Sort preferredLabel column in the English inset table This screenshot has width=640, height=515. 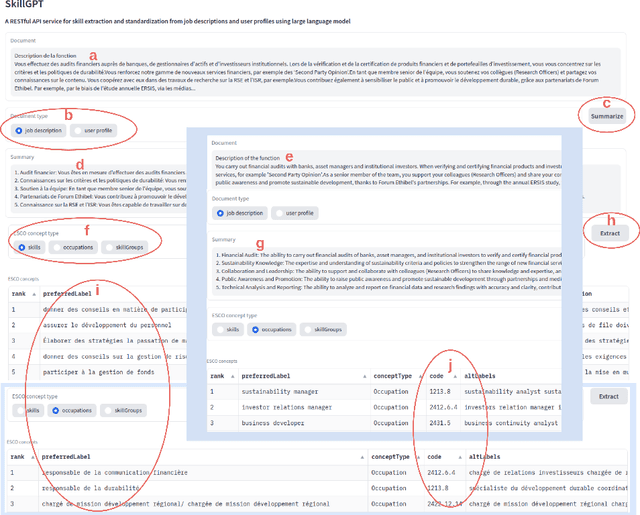364,376
